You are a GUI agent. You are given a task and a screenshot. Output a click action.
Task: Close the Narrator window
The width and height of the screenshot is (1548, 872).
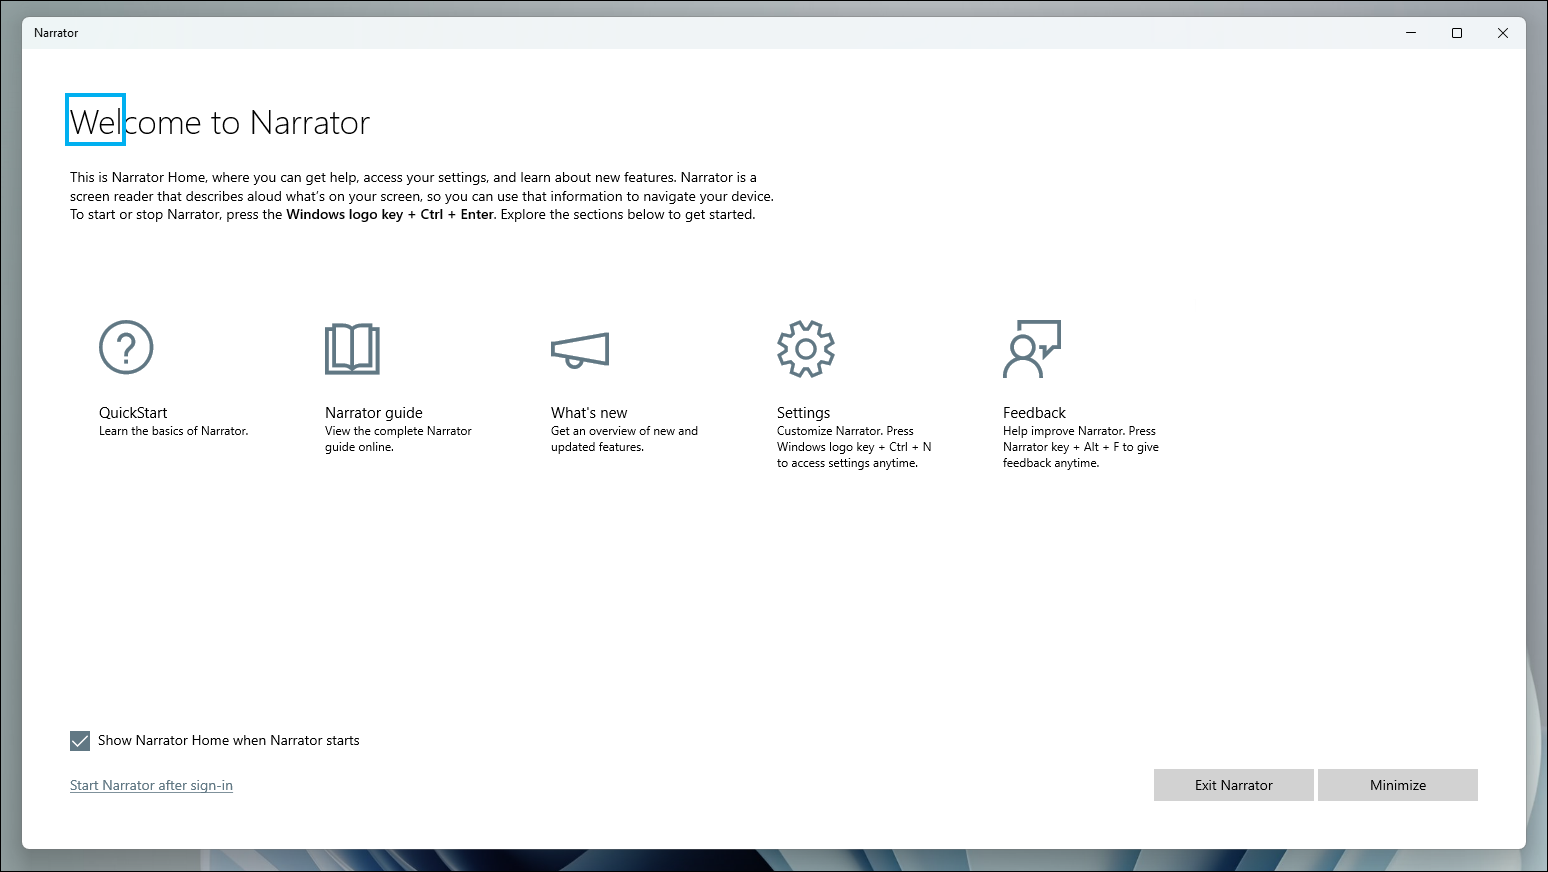coord(1503,33)
